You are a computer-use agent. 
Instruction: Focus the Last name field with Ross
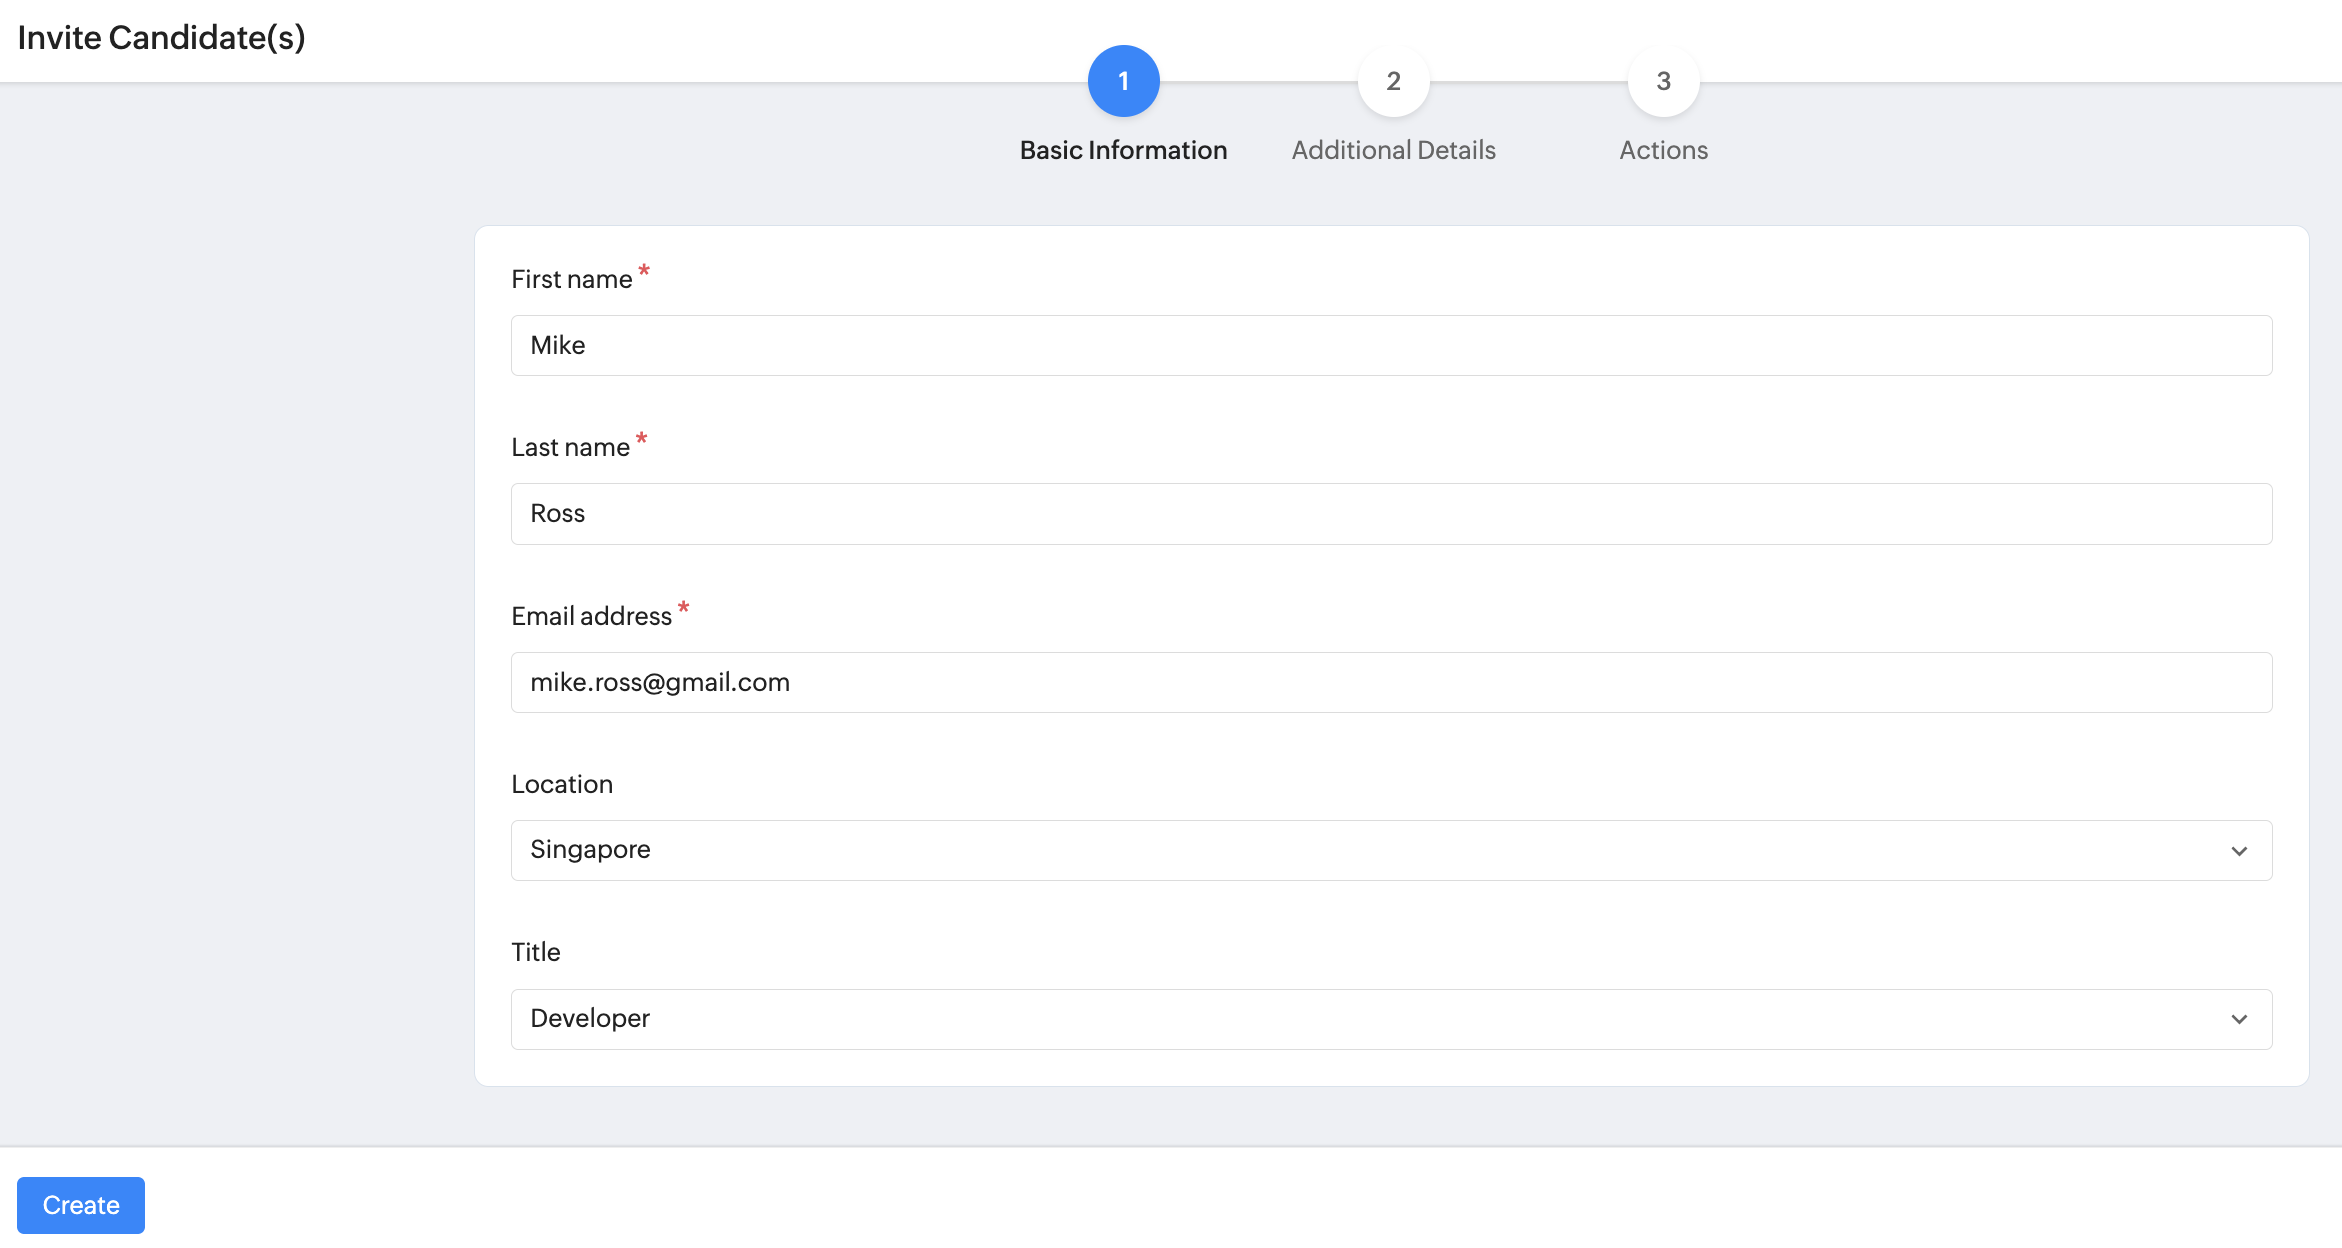pyautogui.click(x=1391, y=514)
